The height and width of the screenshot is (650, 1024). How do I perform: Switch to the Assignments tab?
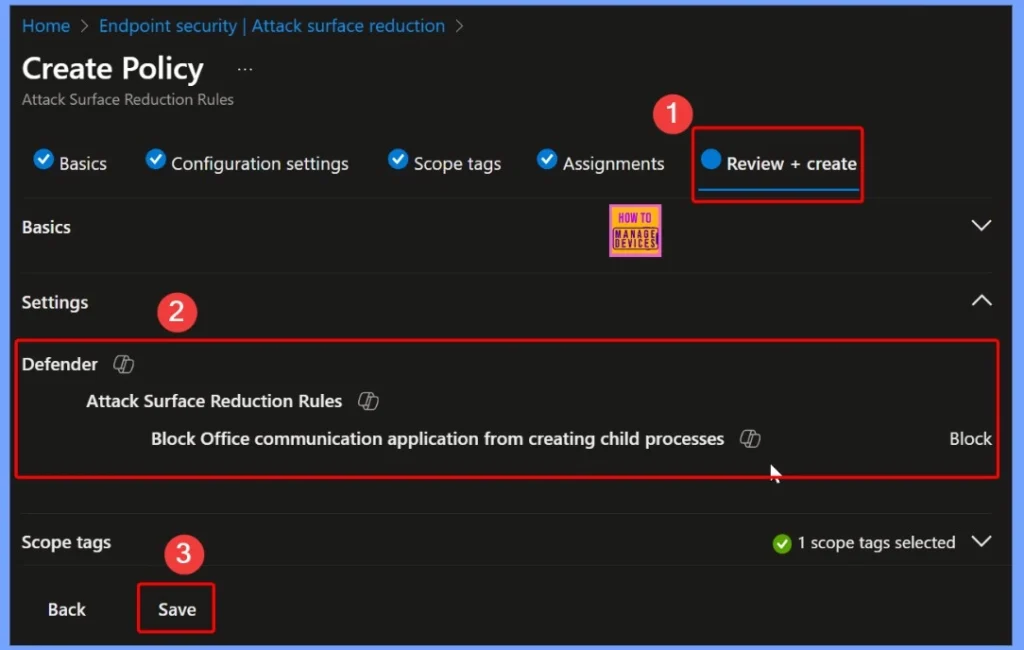tap(612, 164)
